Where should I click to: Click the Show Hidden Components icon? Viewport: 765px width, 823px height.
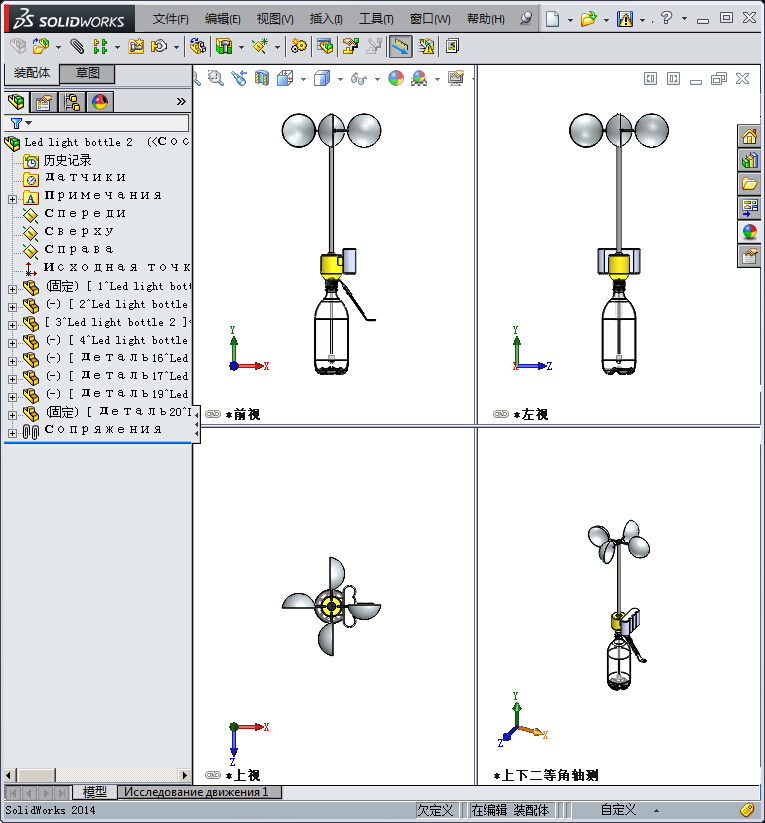point(197,46)
